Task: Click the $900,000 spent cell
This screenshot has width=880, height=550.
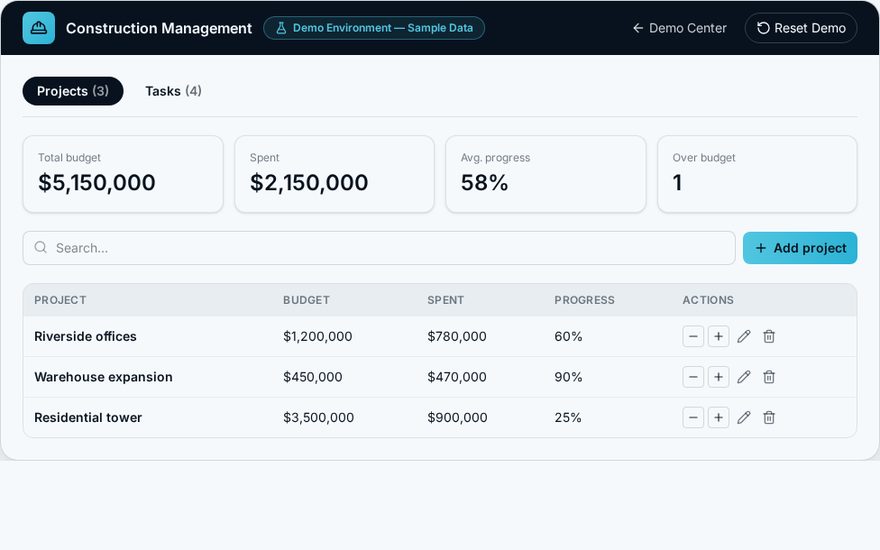Action: tap(457, 418)
